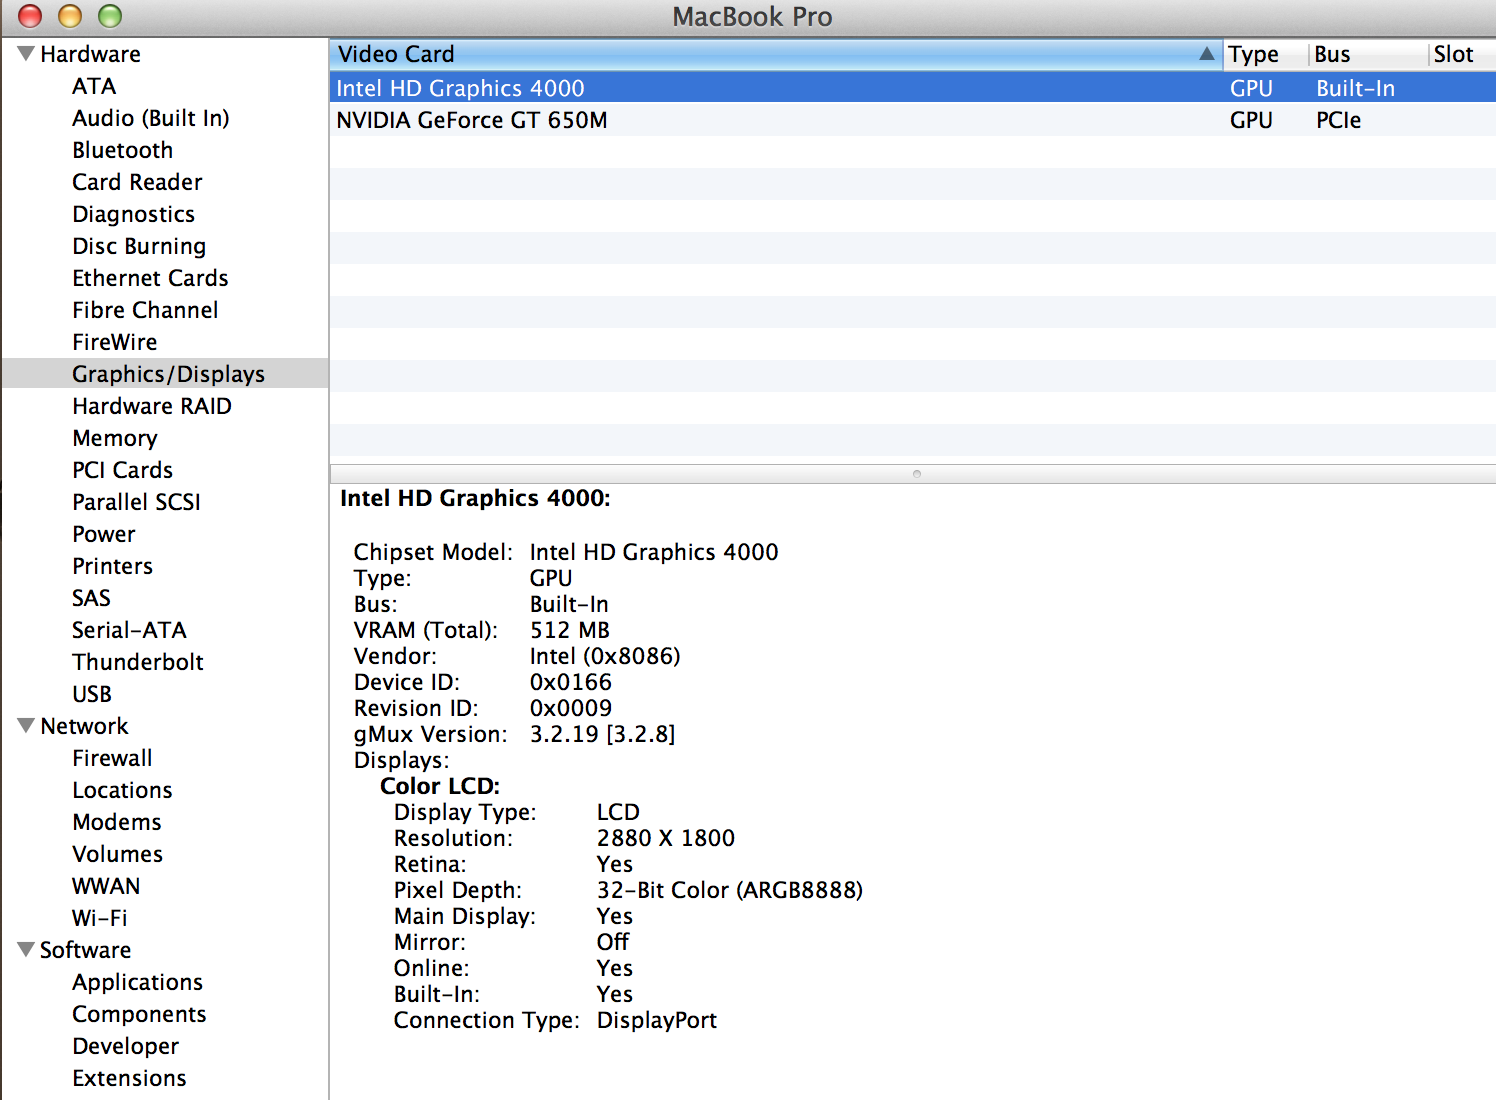Image resolution: width=1496 pixels, height=1100 pixels.
Task: Show Developer information
Action: (x=126, y=1046)
